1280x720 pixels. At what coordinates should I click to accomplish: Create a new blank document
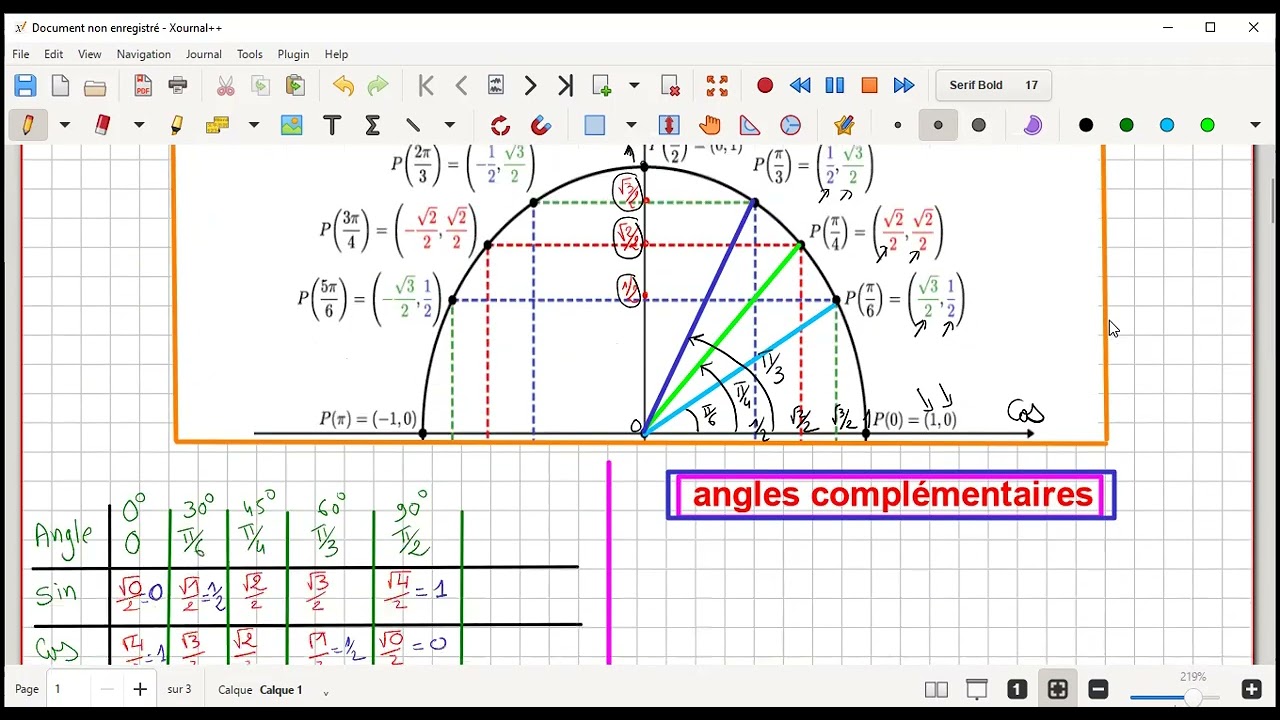point(60,86)
